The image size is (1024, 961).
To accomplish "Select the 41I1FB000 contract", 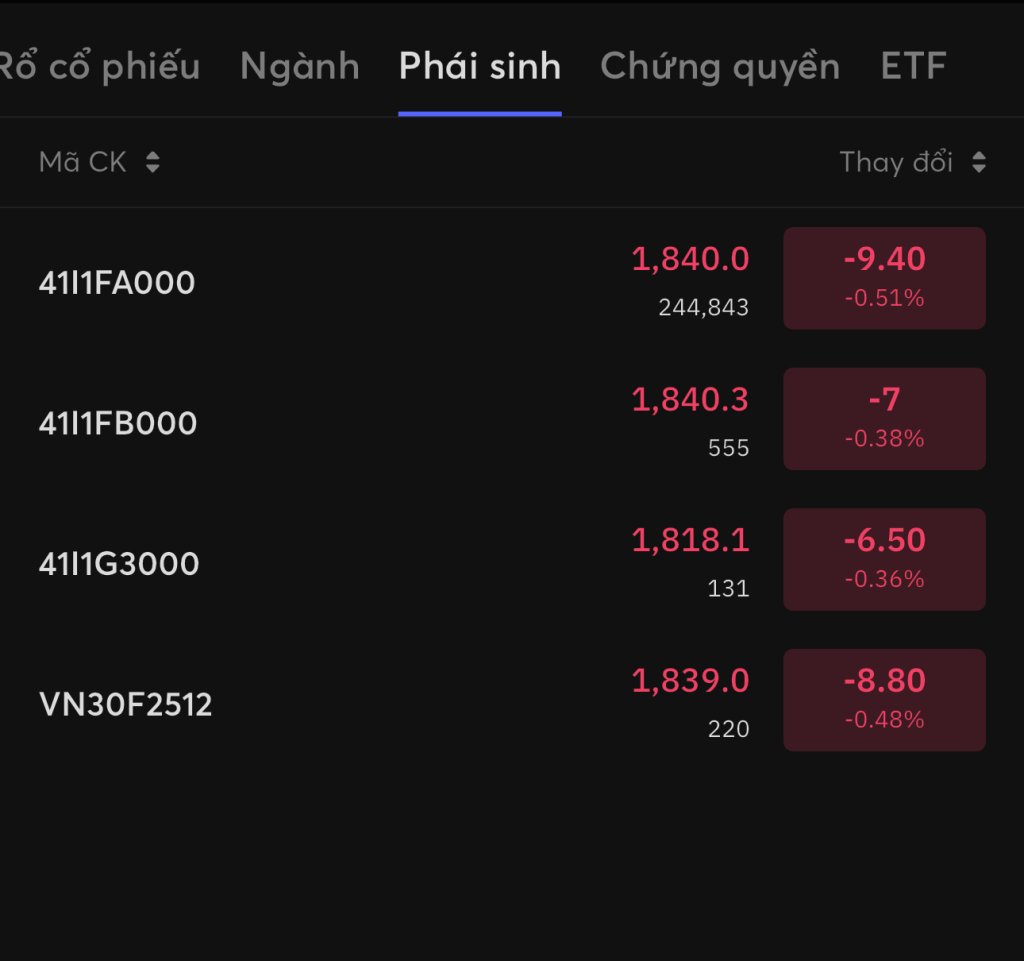I will 118,424.
